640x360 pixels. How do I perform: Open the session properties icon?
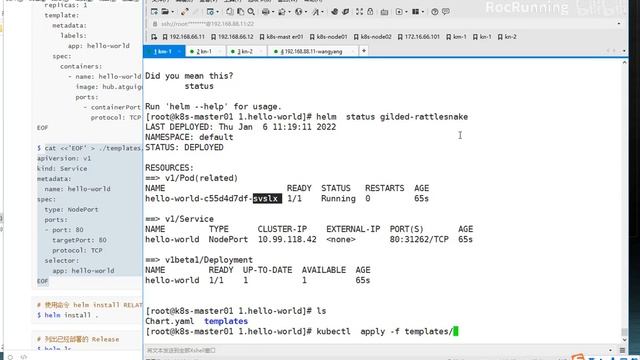210,12
